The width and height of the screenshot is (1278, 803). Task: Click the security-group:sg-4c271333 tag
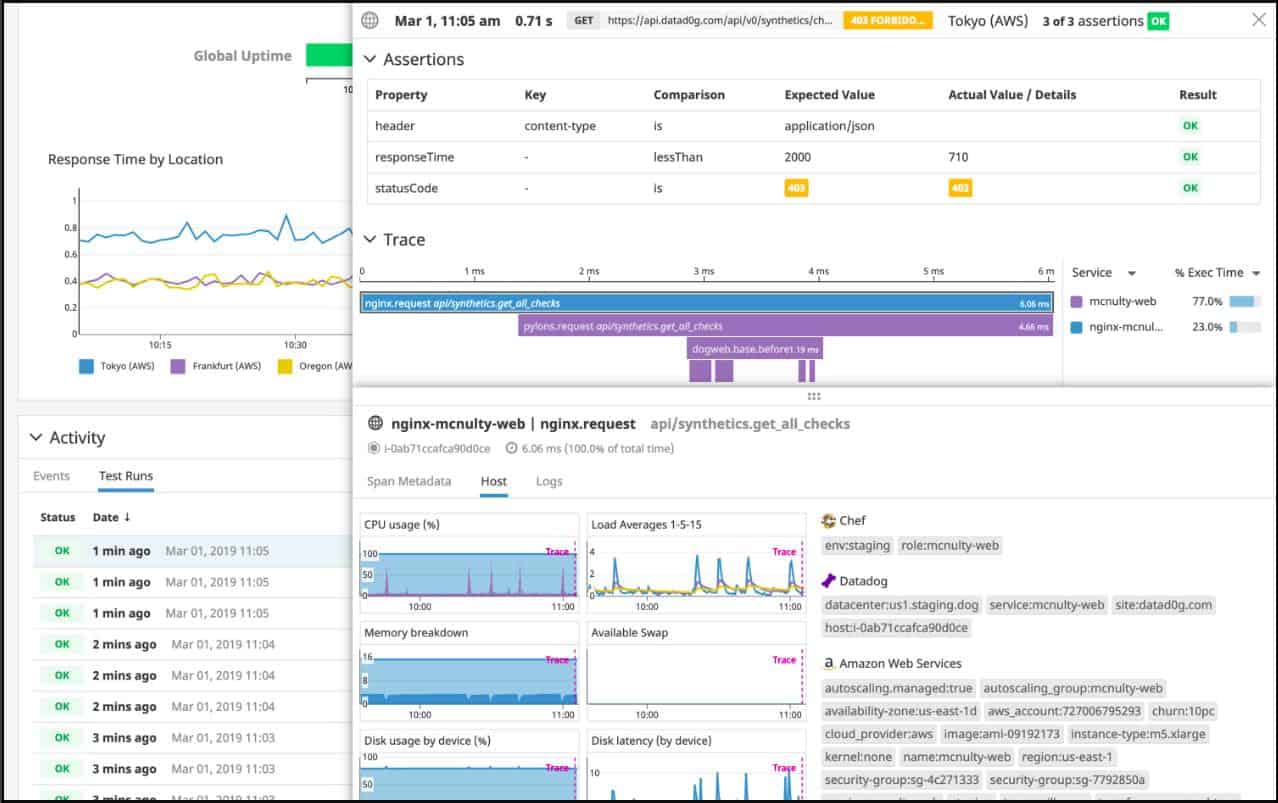point(902,780)
